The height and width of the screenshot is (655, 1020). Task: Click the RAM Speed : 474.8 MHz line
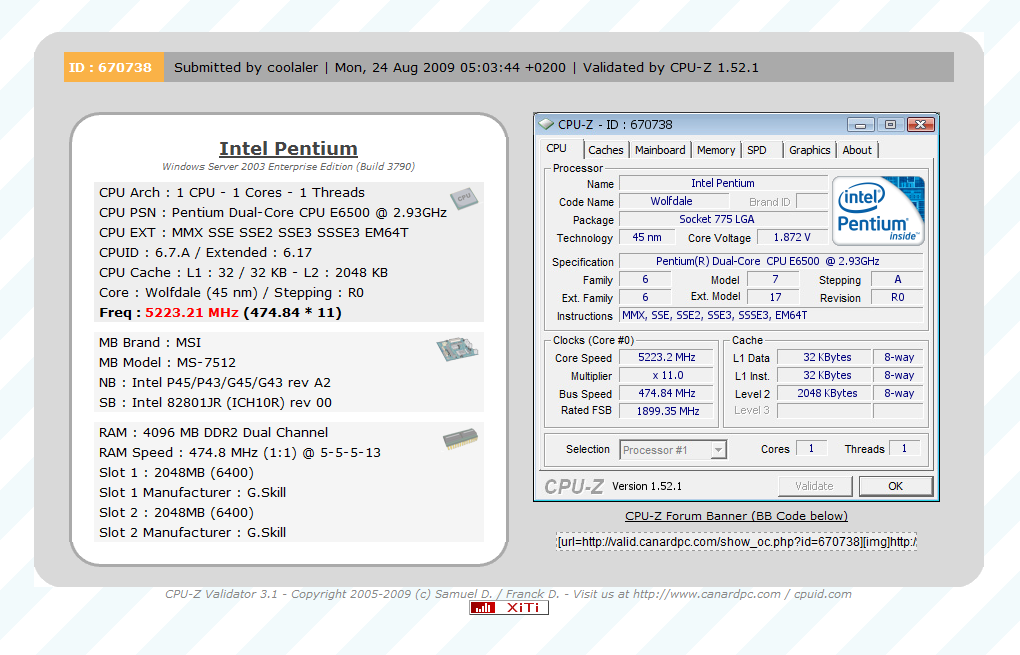[x=240, y=452]
